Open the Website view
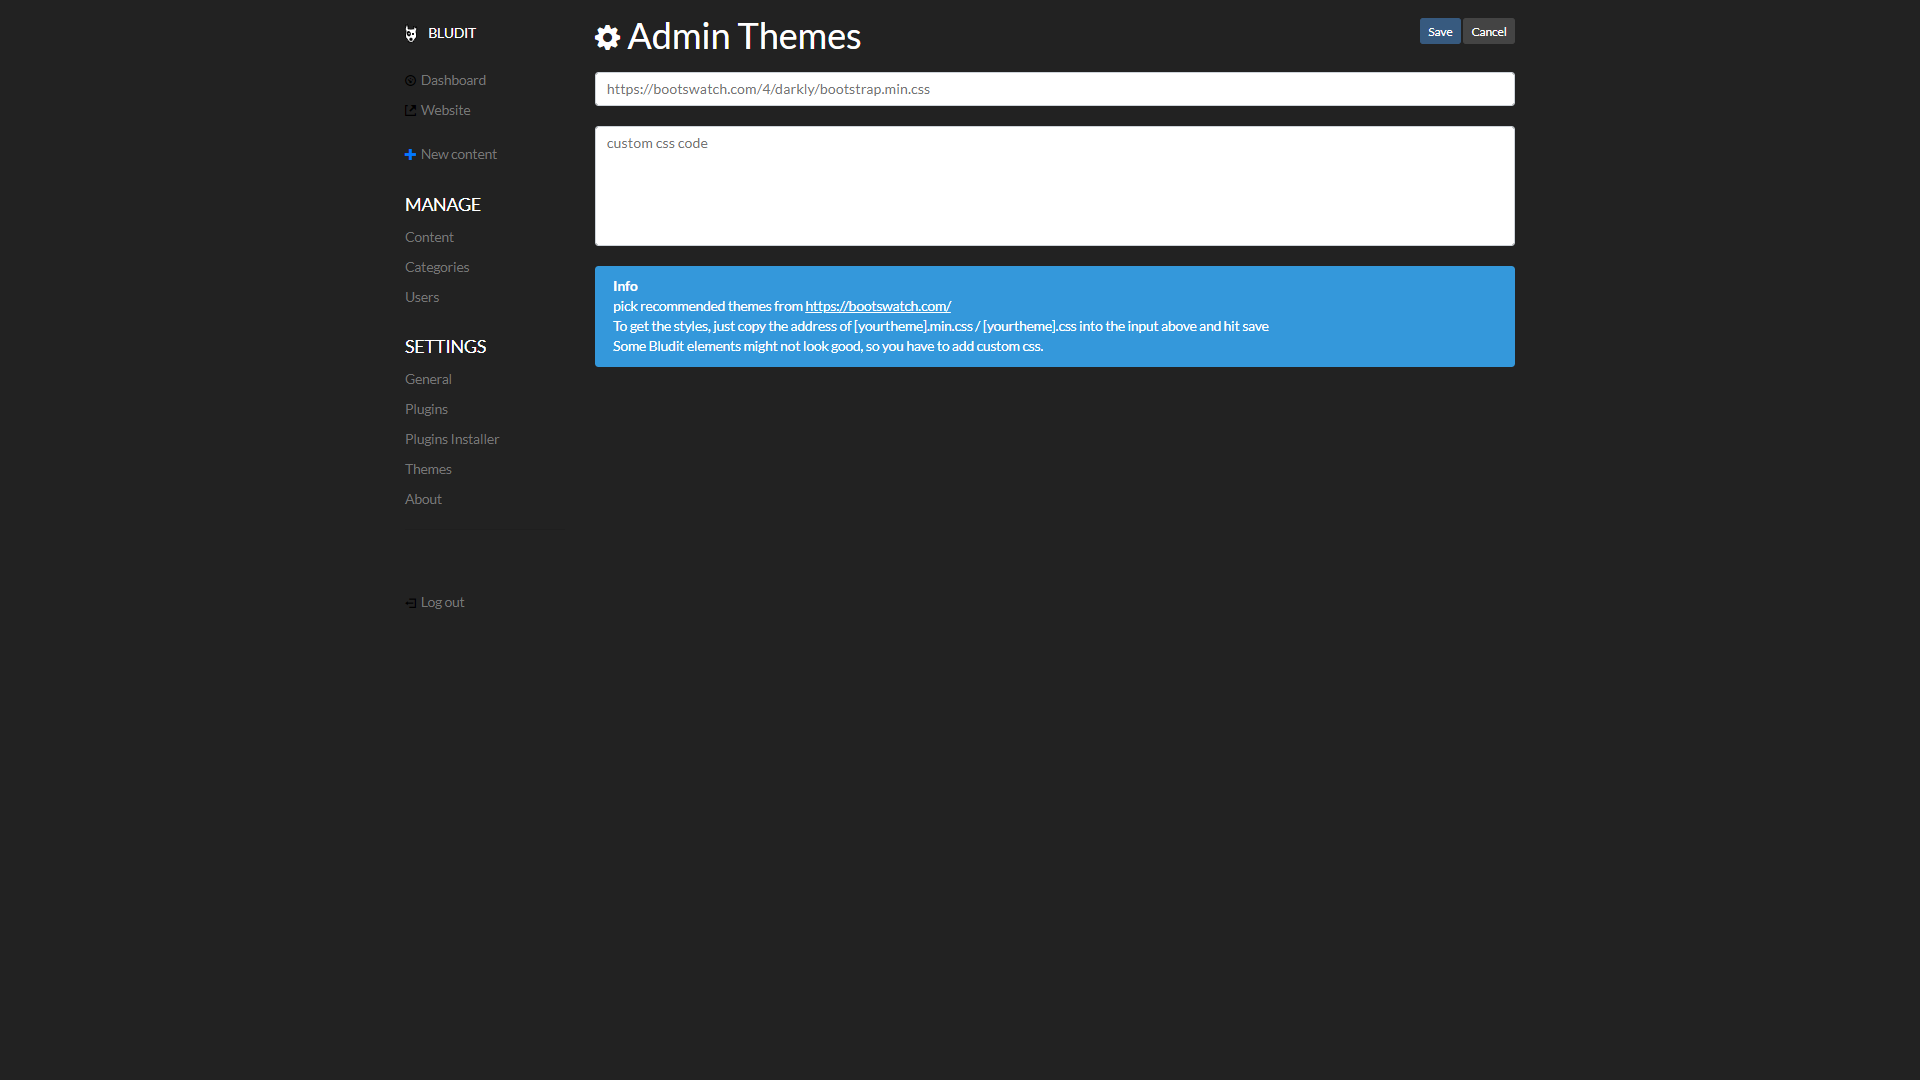 445,110
